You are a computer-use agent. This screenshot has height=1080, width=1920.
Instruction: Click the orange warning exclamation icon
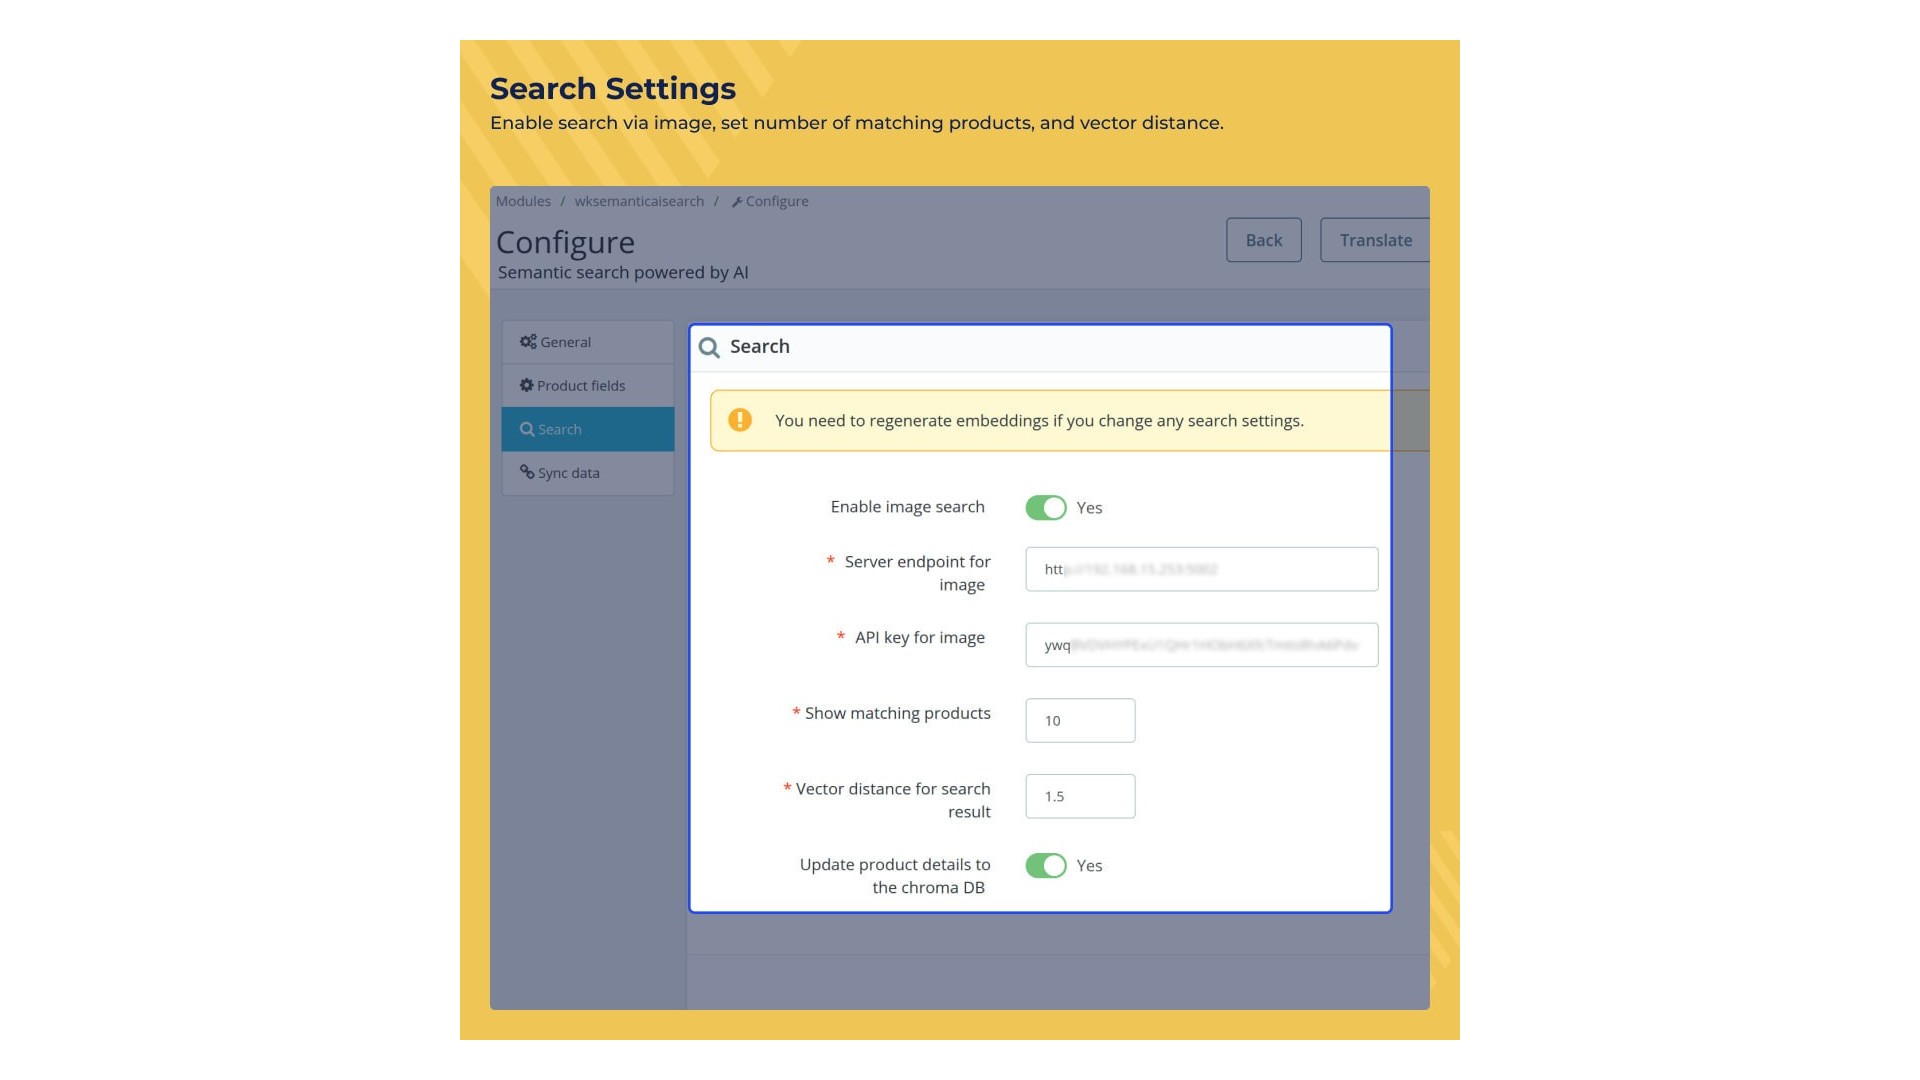[740, 420]
